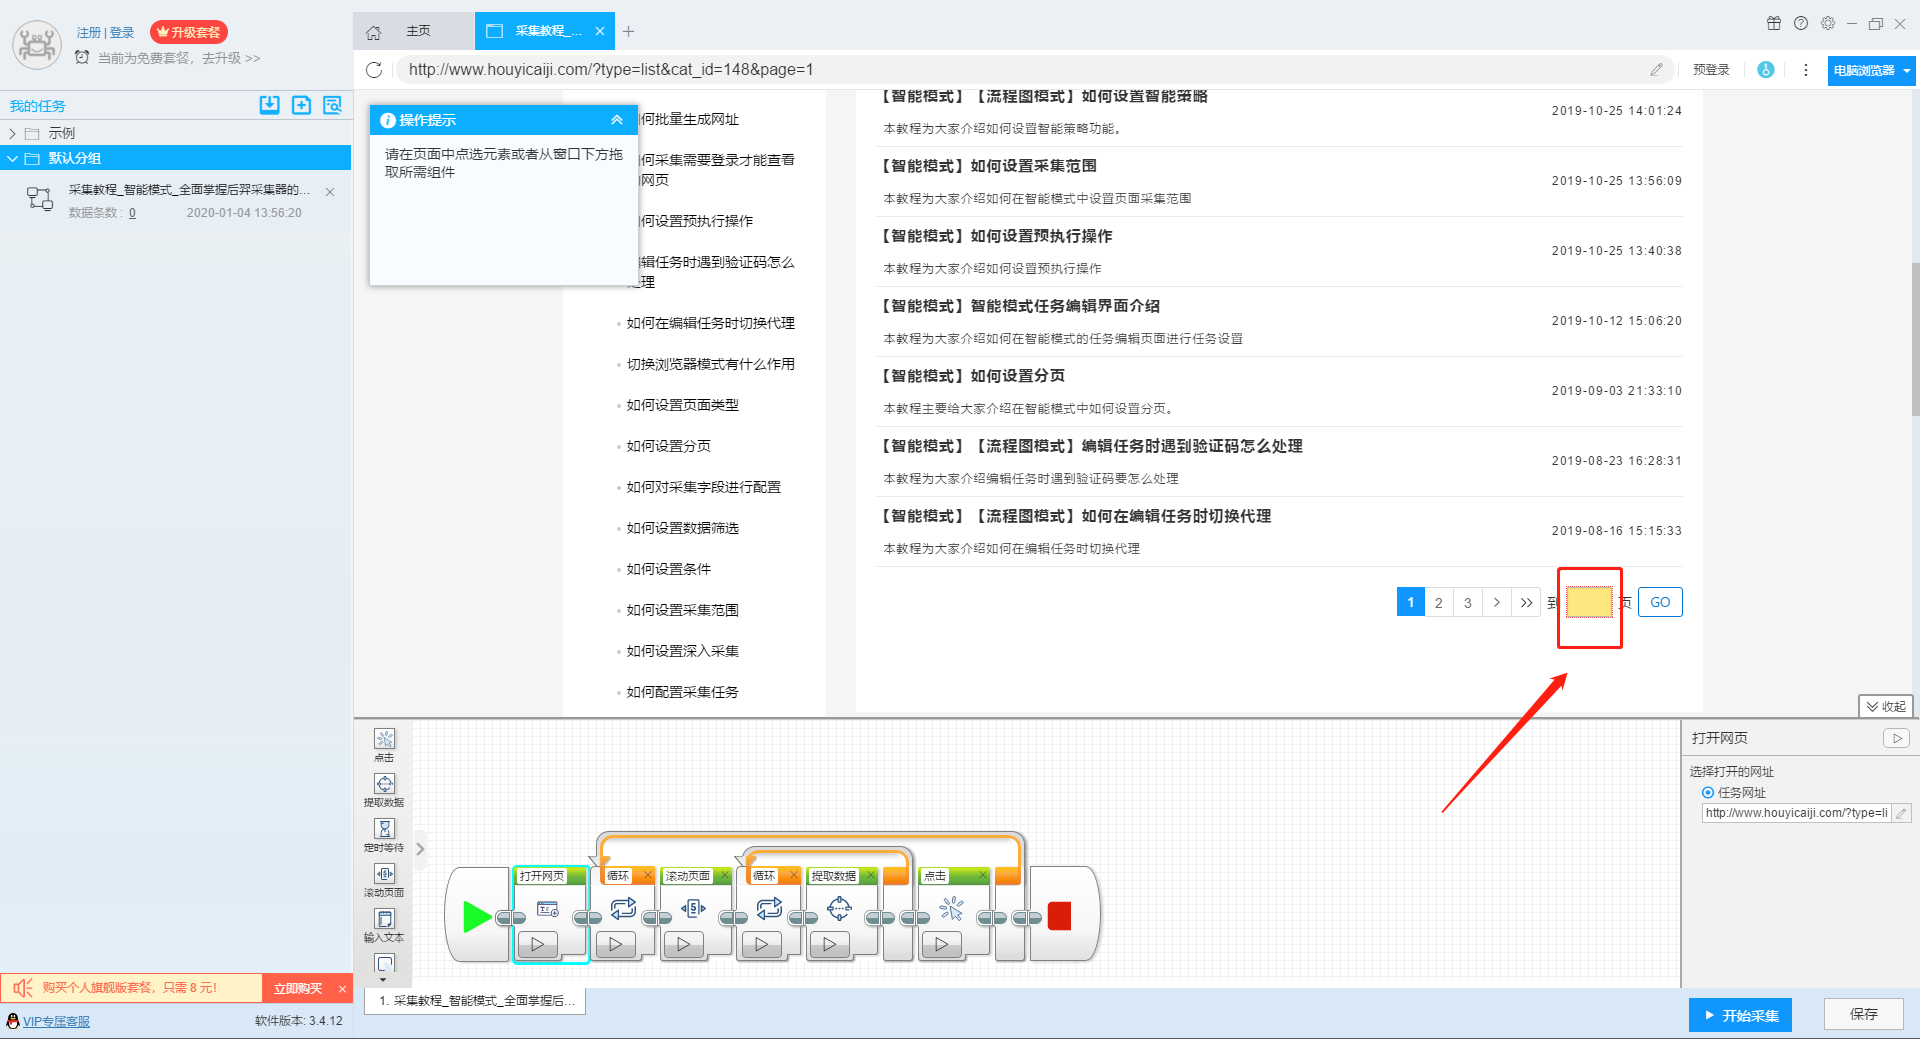Screen dimensions: 1920x1039
Task: Click the 立即购买 button
Action: [298, 988]
